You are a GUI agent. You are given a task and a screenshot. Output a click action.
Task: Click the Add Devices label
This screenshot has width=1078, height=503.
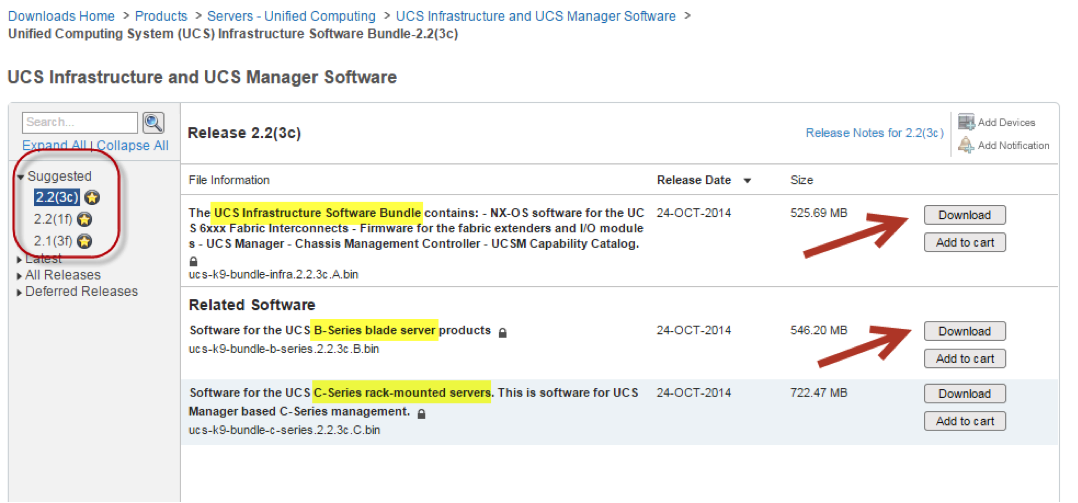[1006, 122]
